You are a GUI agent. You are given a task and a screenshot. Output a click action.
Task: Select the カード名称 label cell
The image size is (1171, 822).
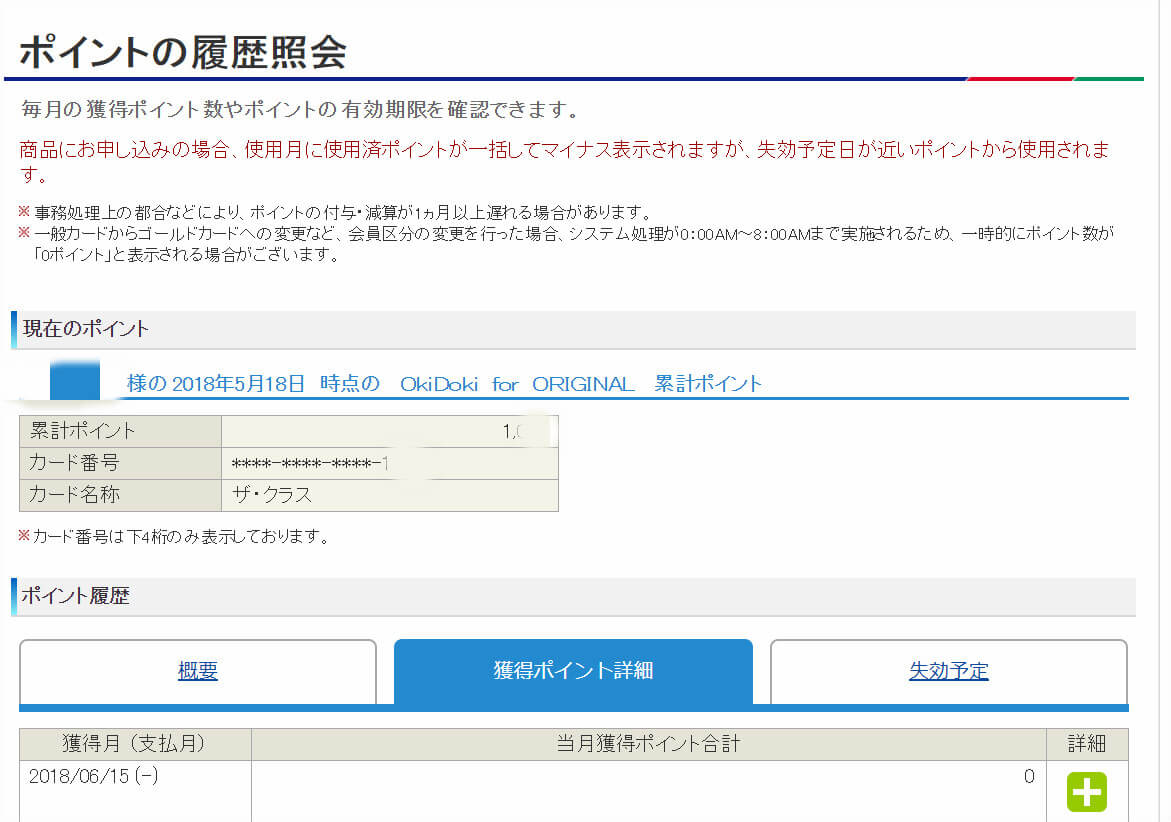pos(75,495)
